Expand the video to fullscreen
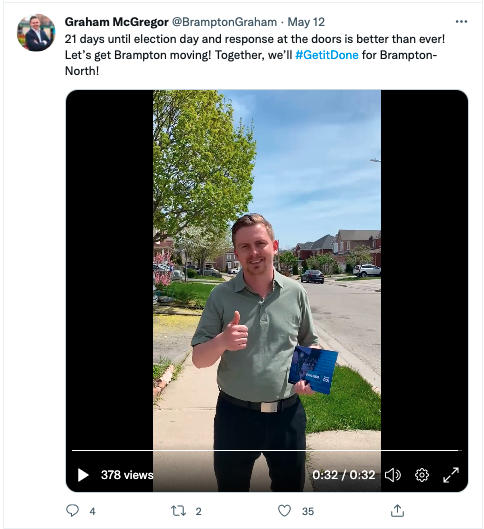The width and height of the screenshot is (484, 529). point(451,475)
